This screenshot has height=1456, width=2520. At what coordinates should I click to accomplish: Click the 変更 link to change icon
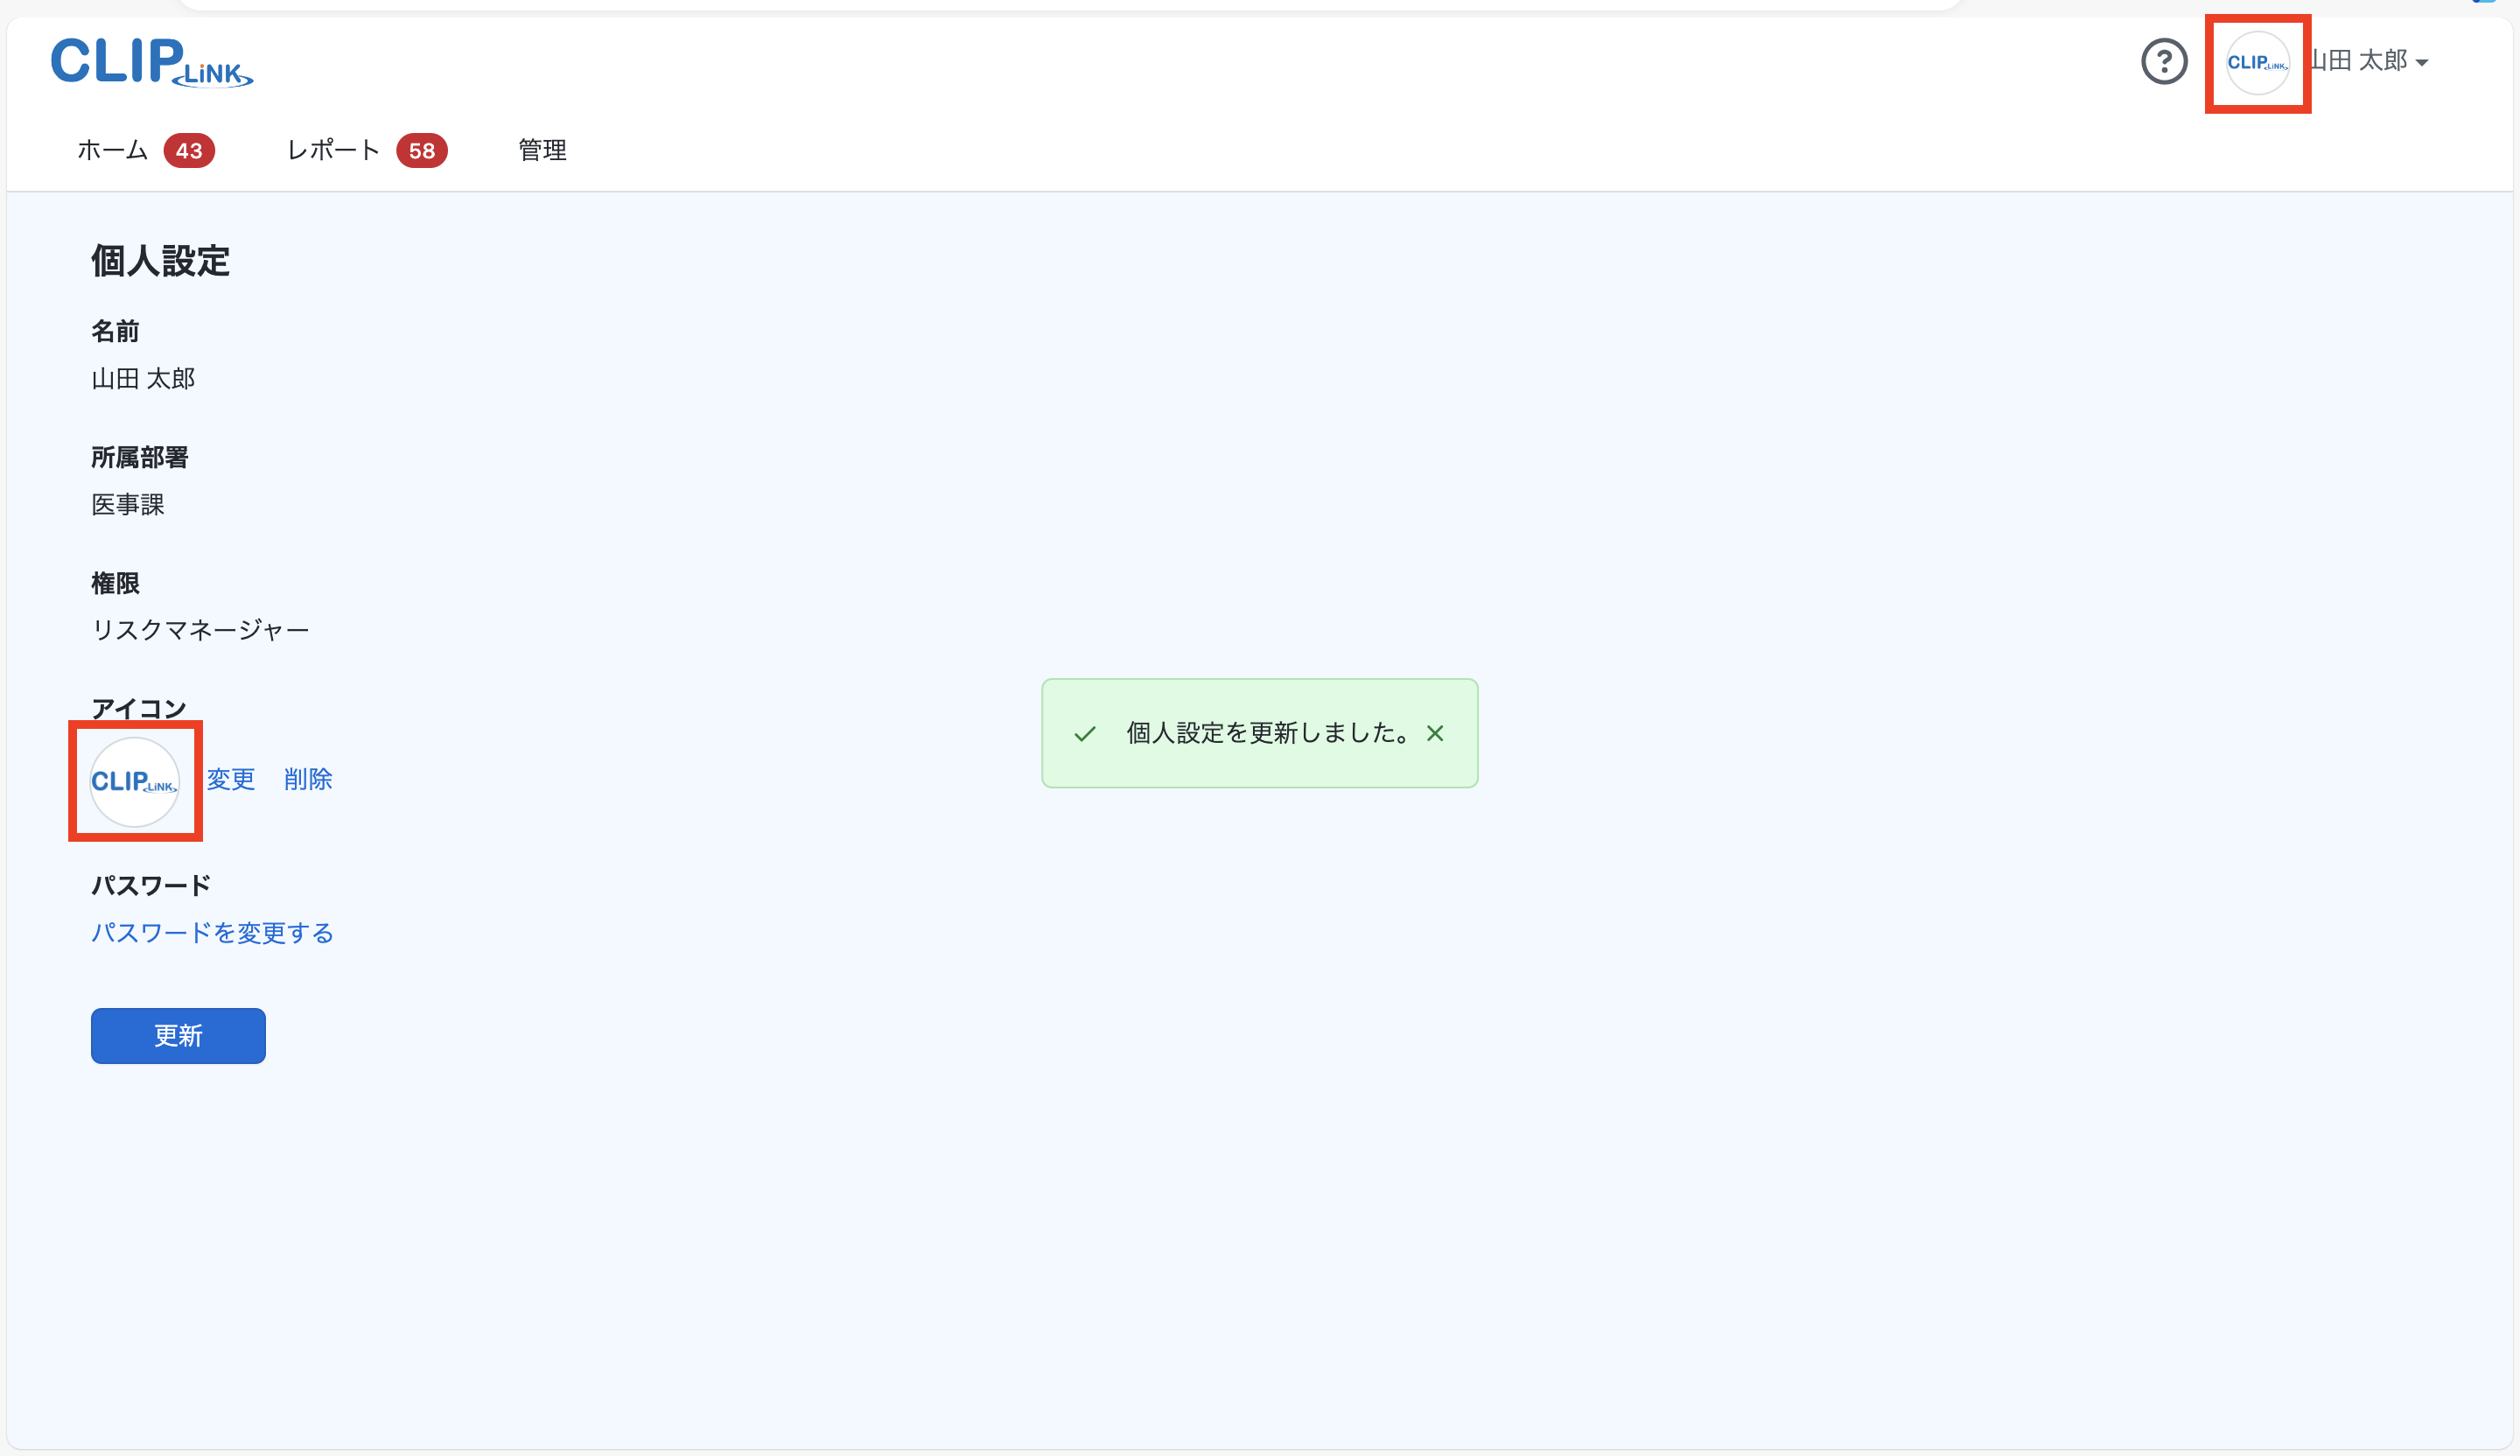pos(231,779)
